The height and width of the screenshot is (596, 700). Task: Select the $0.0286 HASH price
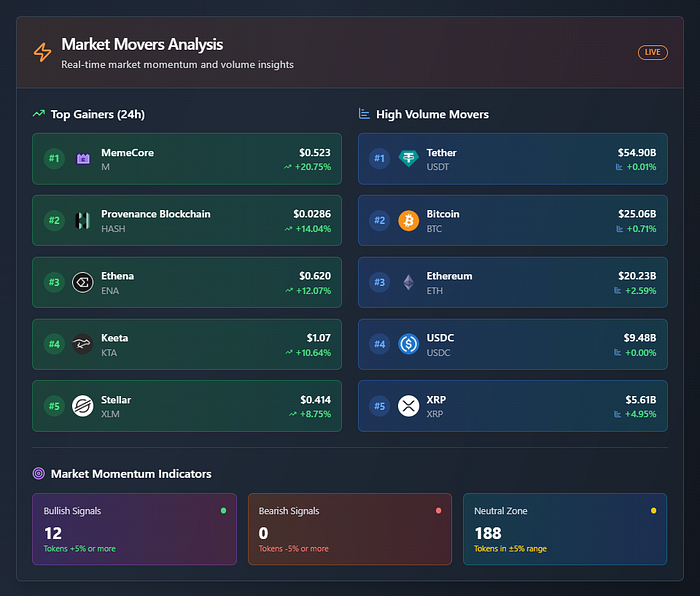click(312, 214)
